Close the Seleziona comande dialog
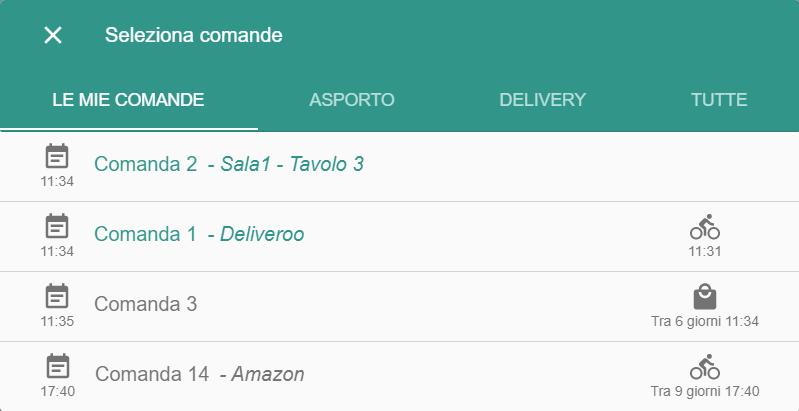The image size is (799, 411). 53,35
